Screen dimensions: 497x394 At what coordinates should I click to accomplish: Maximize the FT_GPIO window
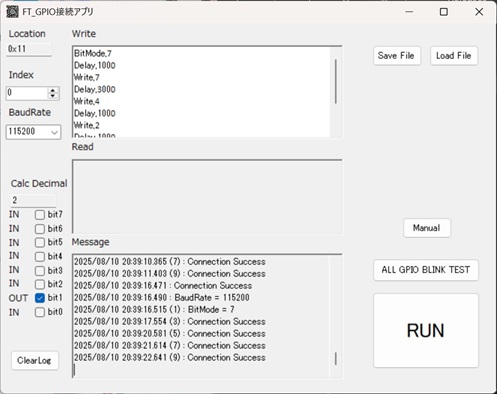click(x=444, y=12)
